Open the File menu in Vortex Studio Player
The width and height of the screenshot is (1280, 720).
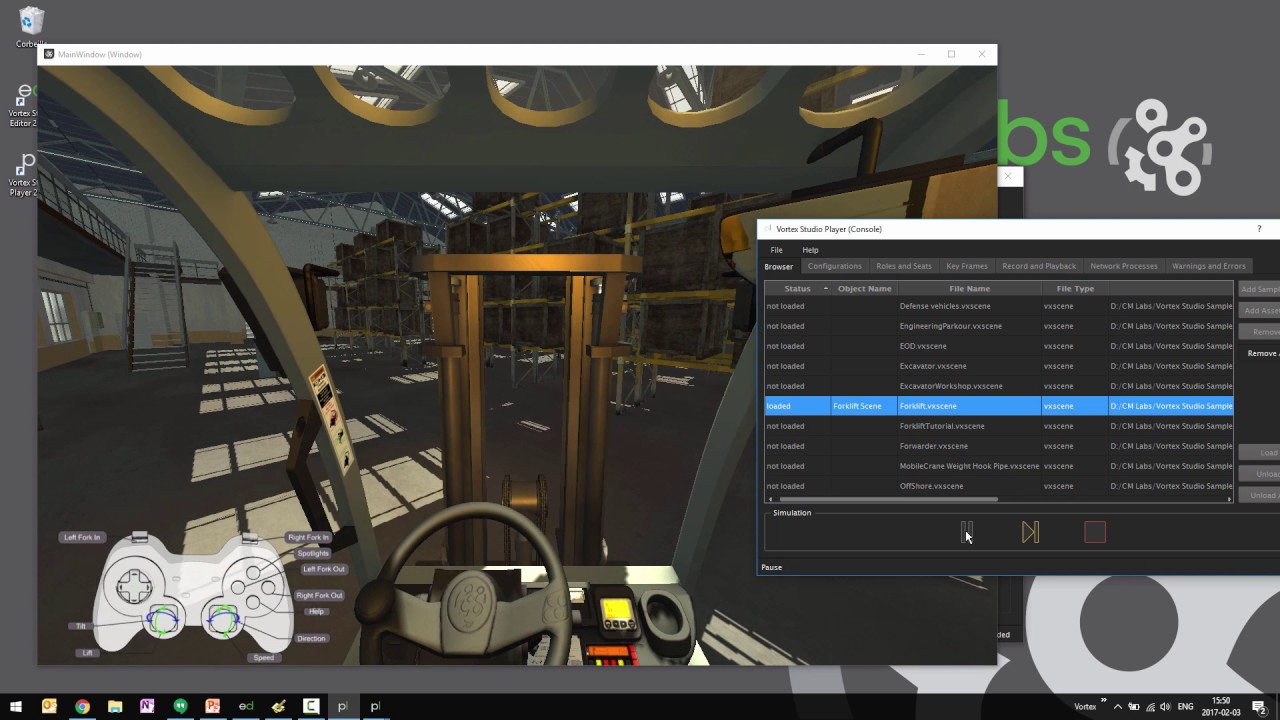776,250
